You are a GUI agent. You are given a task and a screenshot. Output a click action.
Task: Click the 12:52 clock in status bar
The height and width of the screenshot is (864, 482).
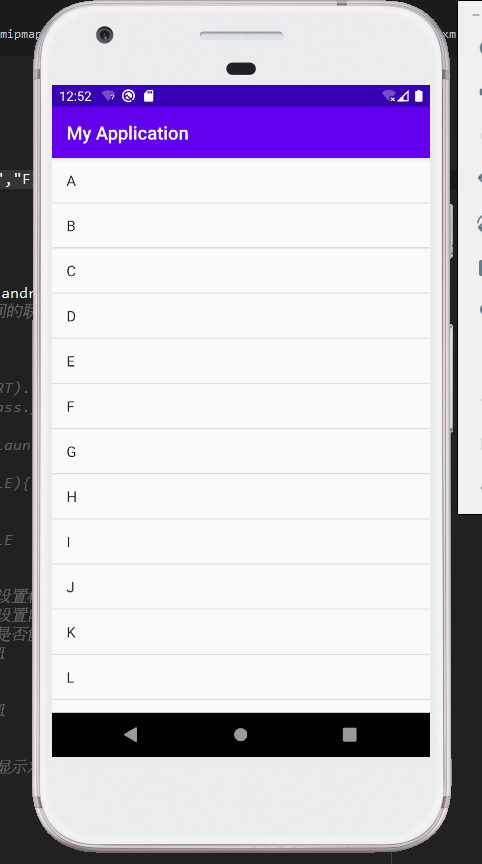pos(75,96)
